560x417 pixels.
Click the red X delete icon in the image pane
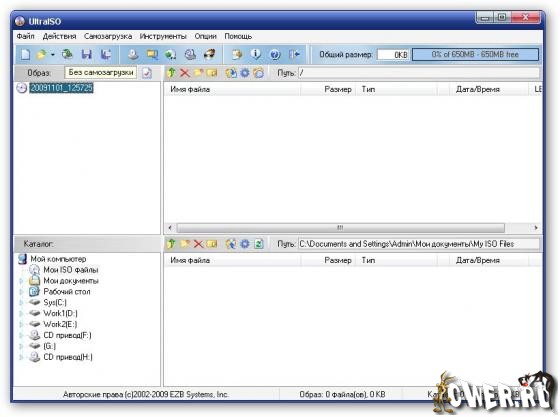pos(185,73)
